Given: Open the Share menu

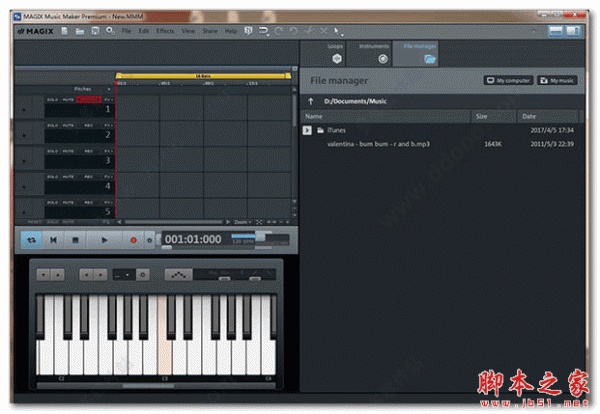Looking at the screenshot, I should tap(210, 31).
